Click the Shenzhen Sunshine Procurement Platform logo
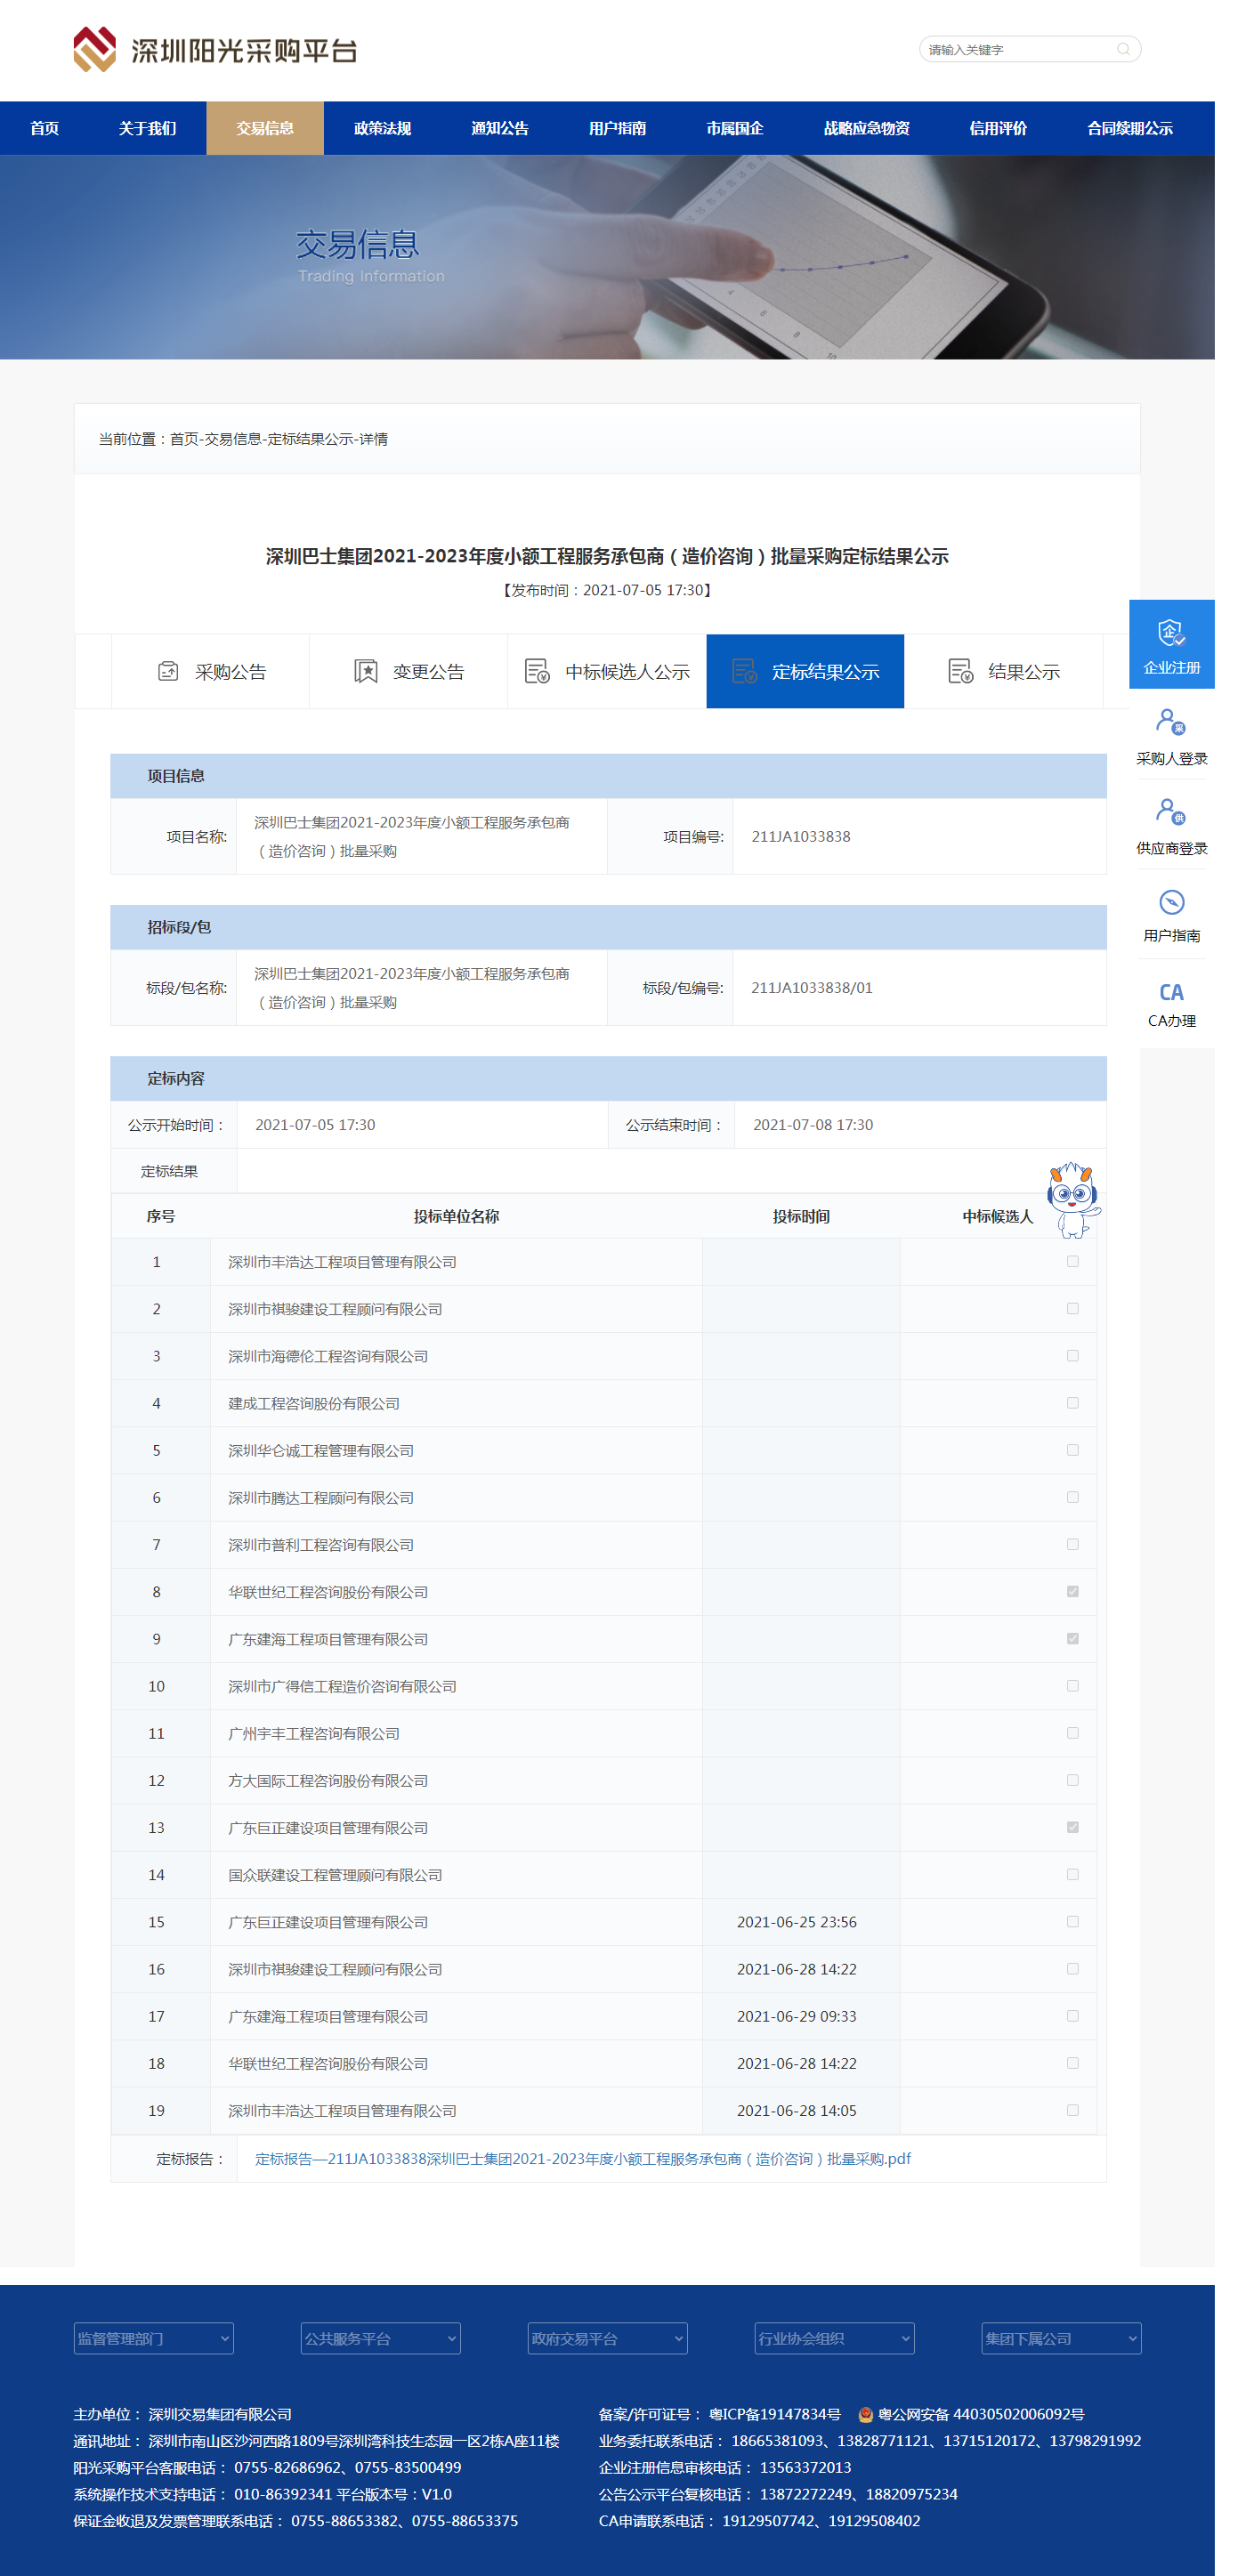The width and height of the screenshot is (1246, 2576). pyautogui.click(x=215, y=49)
